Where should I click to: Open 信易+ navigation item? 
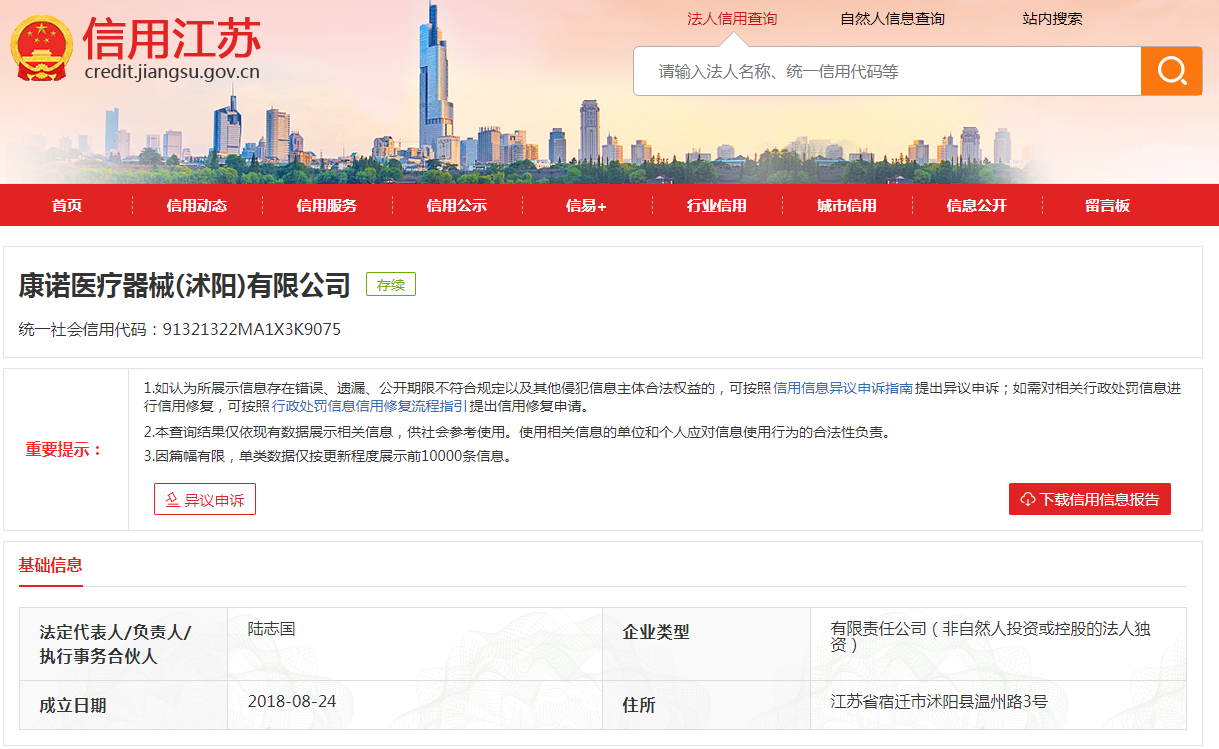586,205
